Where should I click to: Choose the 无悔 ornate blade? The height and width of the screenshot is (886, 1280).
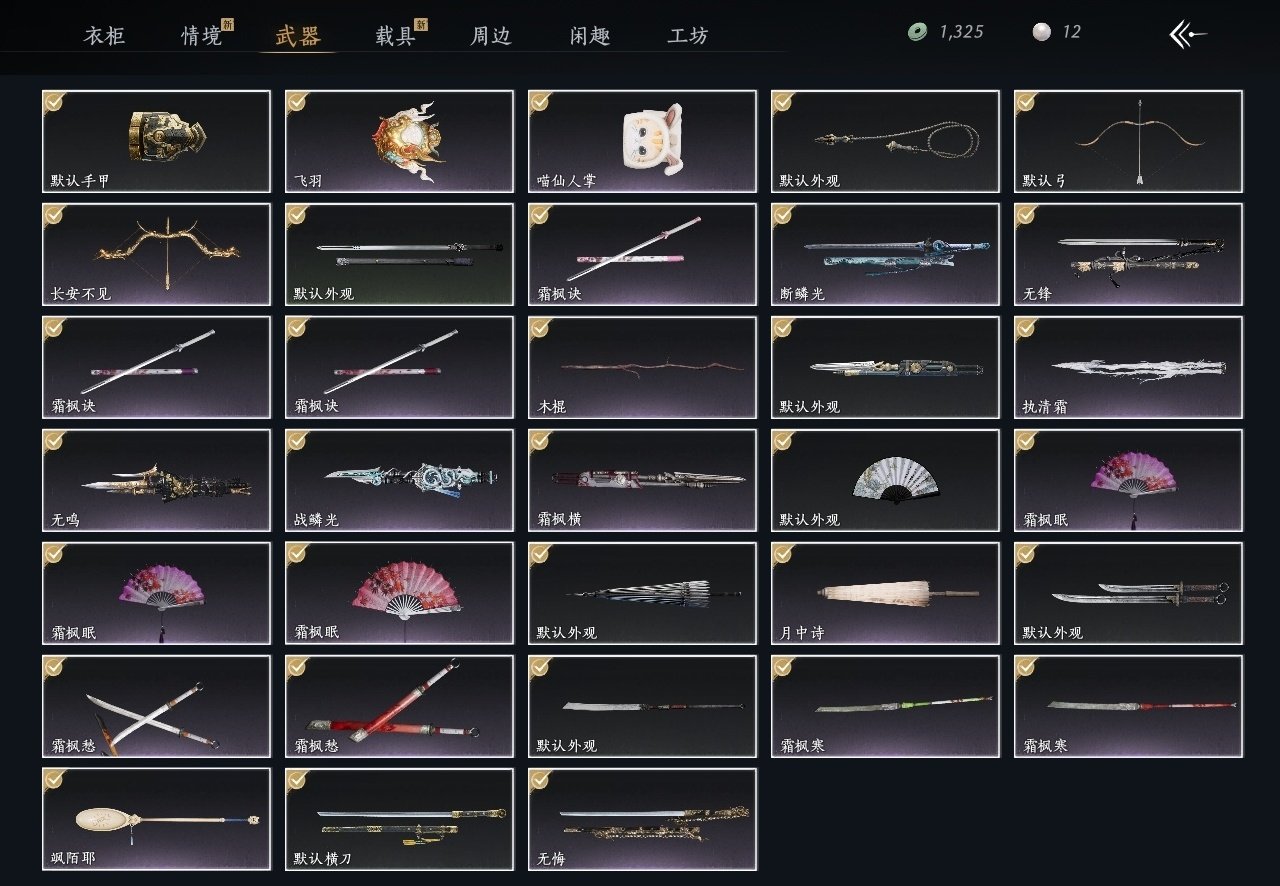pyautogui.click(x=642, y=819)
